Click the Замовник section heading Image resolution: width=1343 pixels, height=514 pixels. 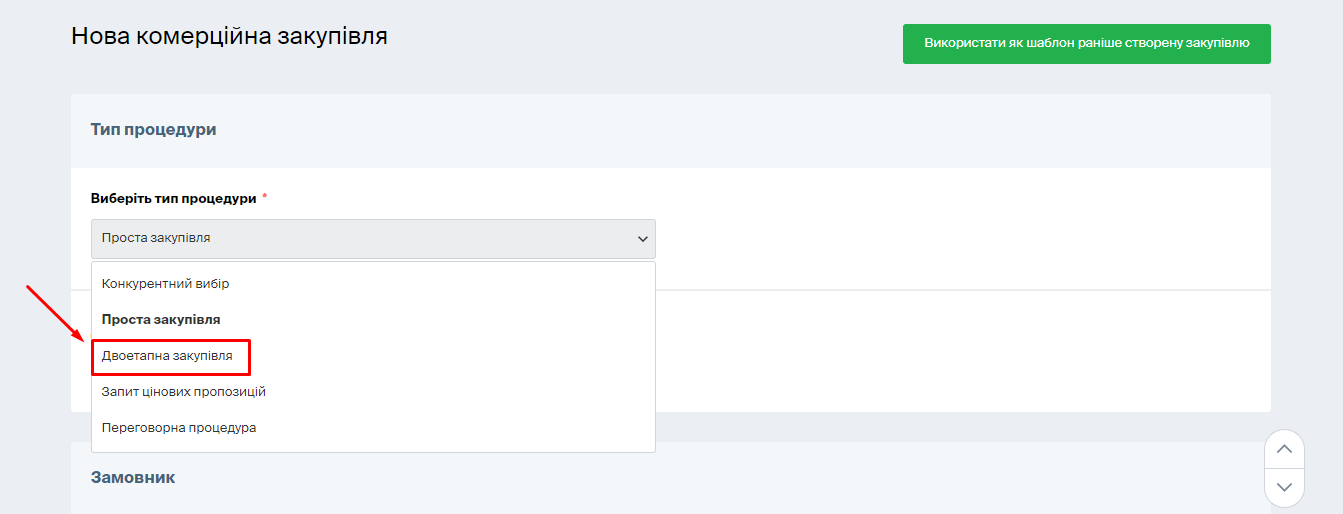point(133,478)
